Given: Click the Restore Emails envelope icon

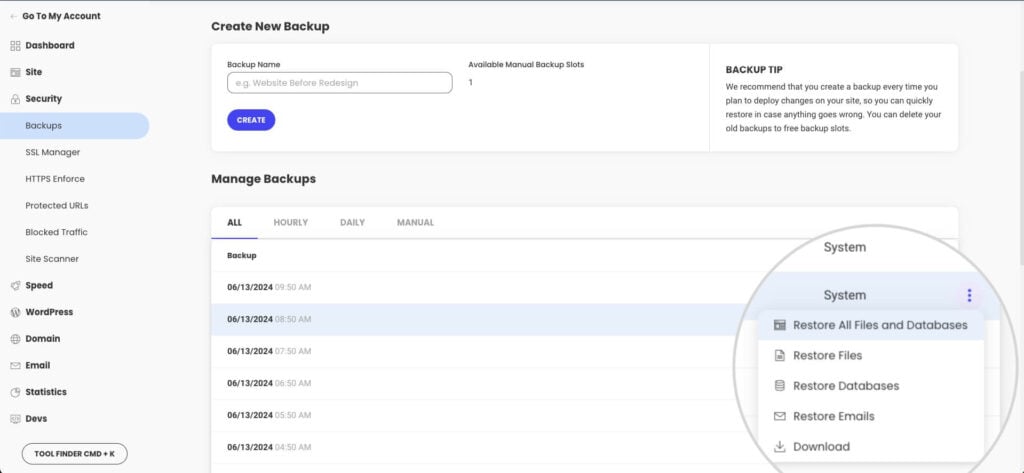Looking at the screenshot, I should tap(779, 416).
